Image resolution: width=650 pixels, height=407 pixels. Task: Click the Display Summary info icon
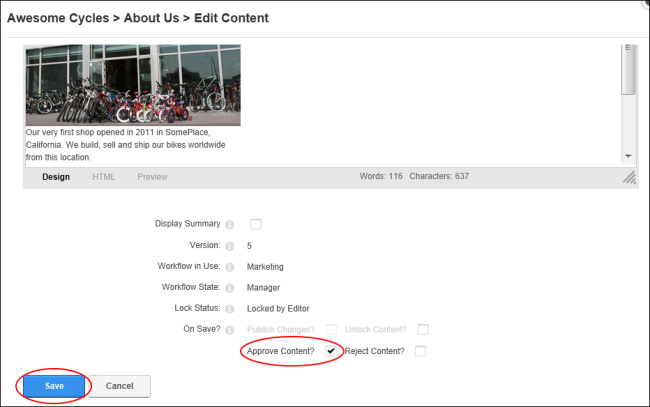(x=230, y=225)
